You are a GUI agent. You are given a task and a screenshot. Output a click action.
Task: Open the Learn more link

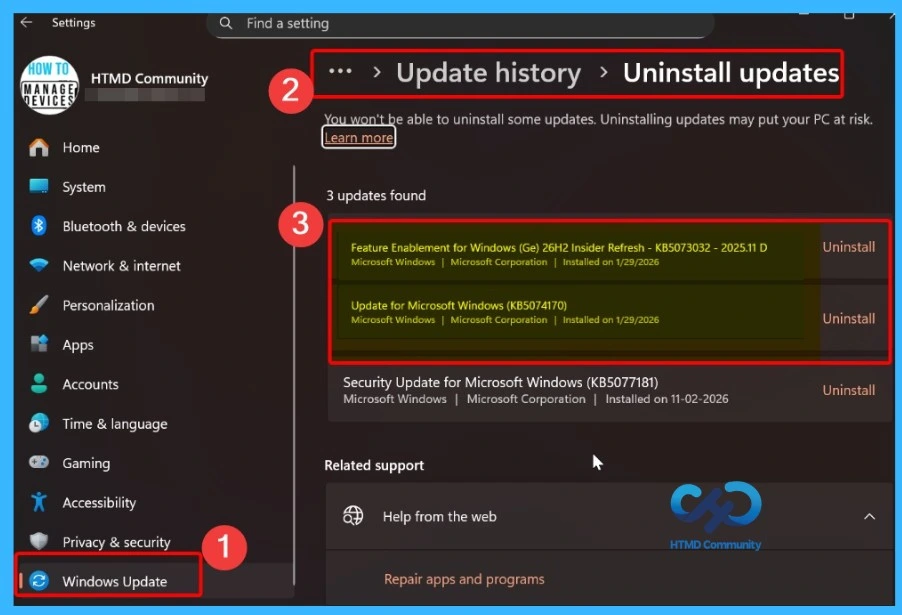click(x=357, y=137)
